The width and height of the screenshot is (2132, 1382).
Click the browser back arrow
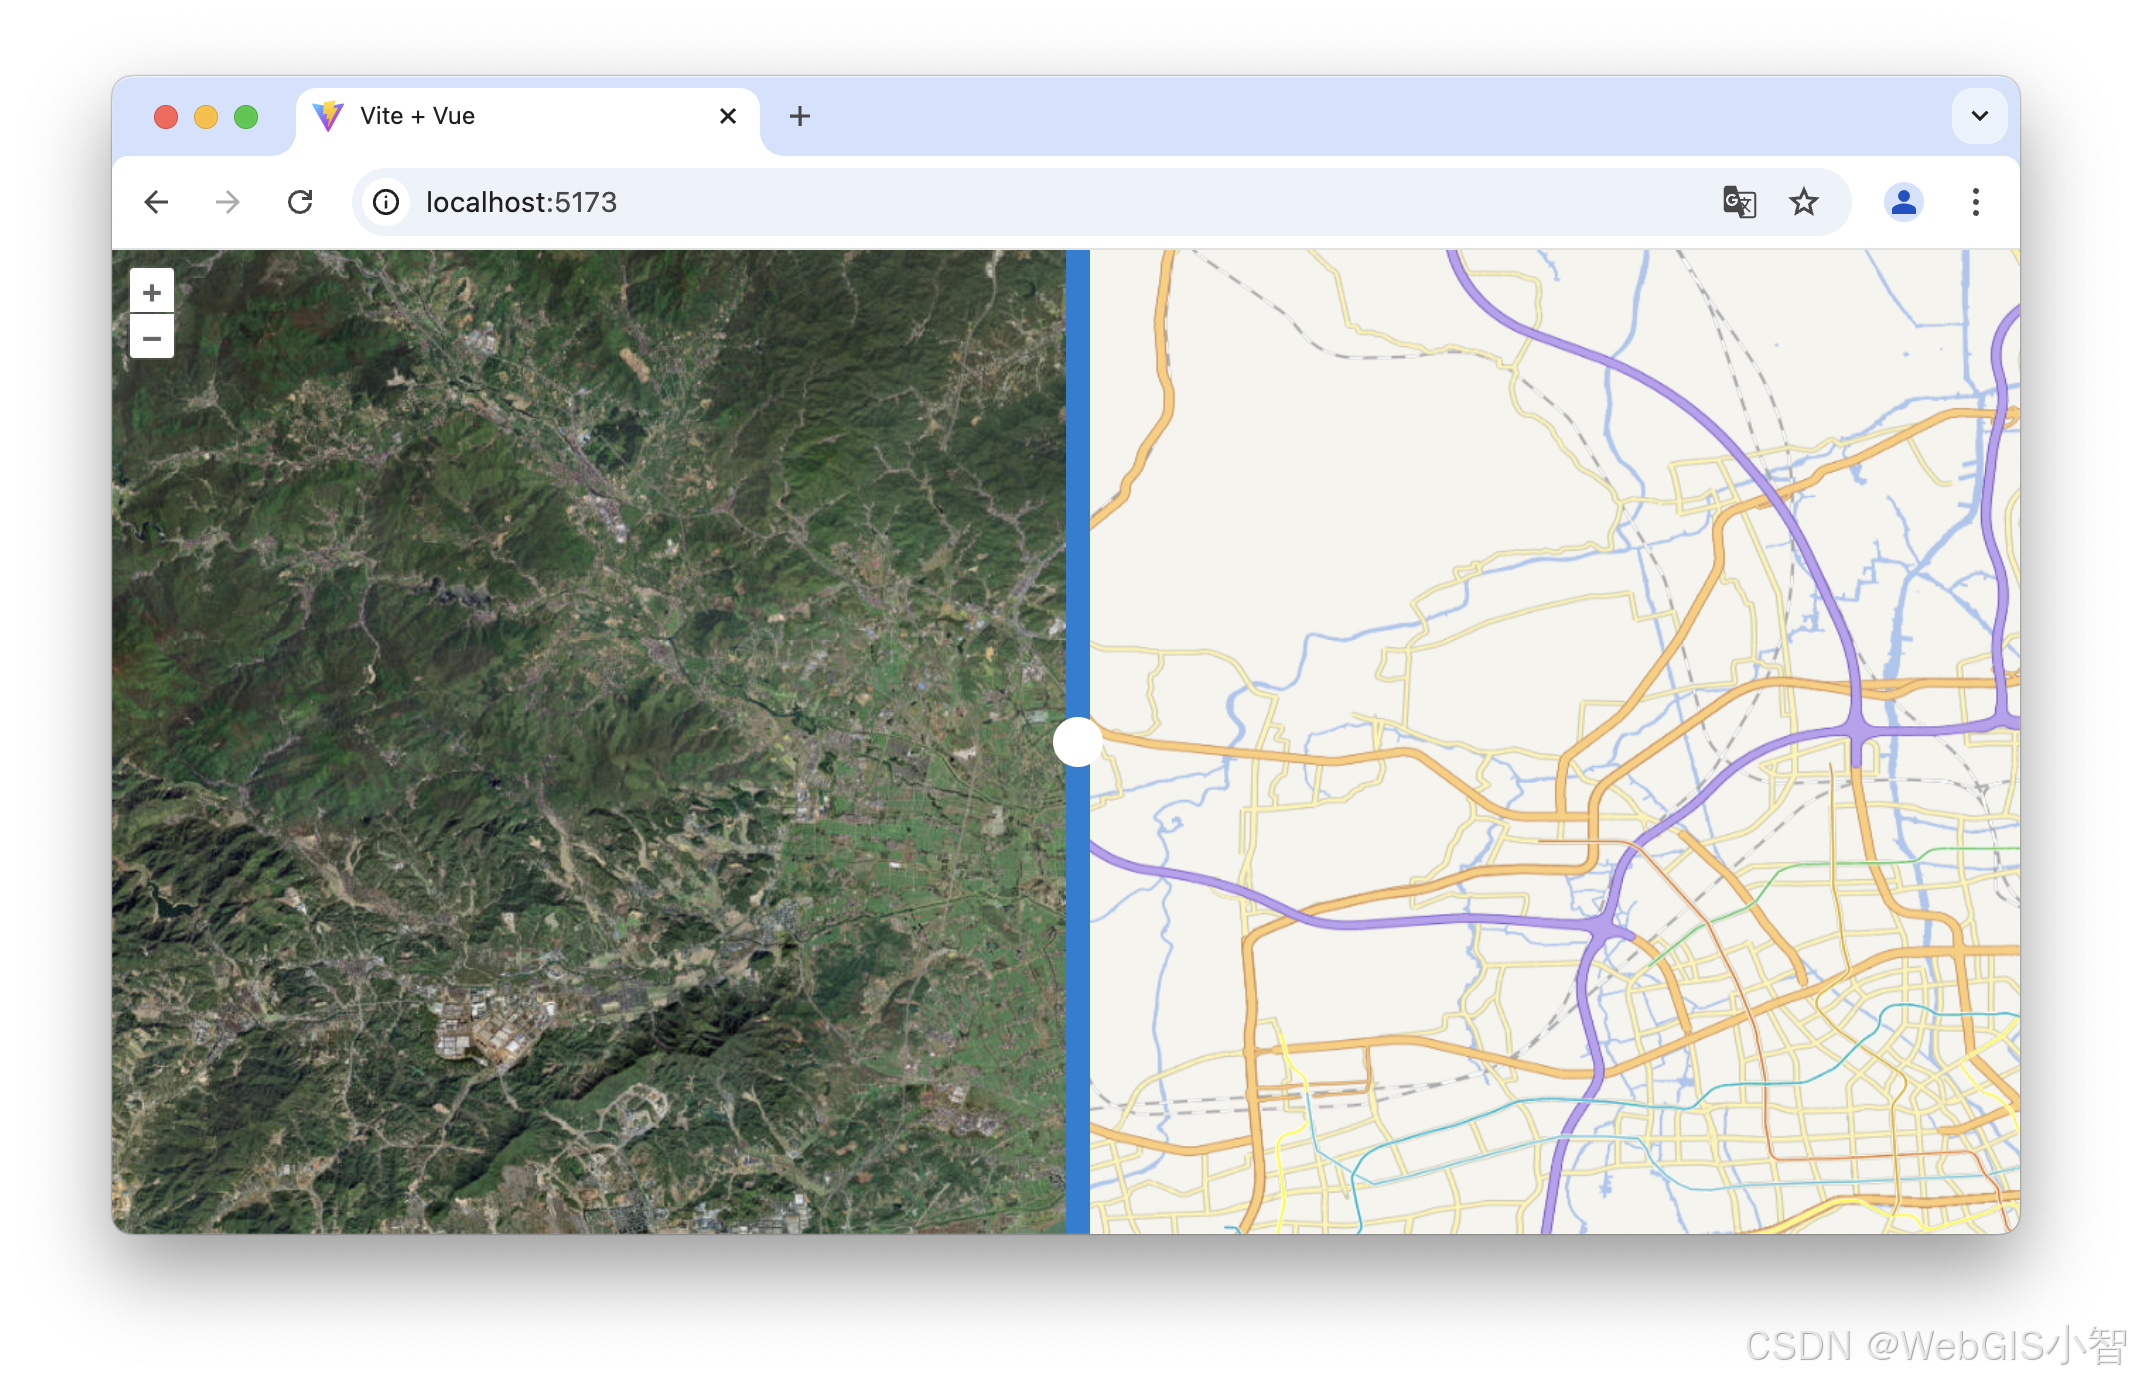157,202
